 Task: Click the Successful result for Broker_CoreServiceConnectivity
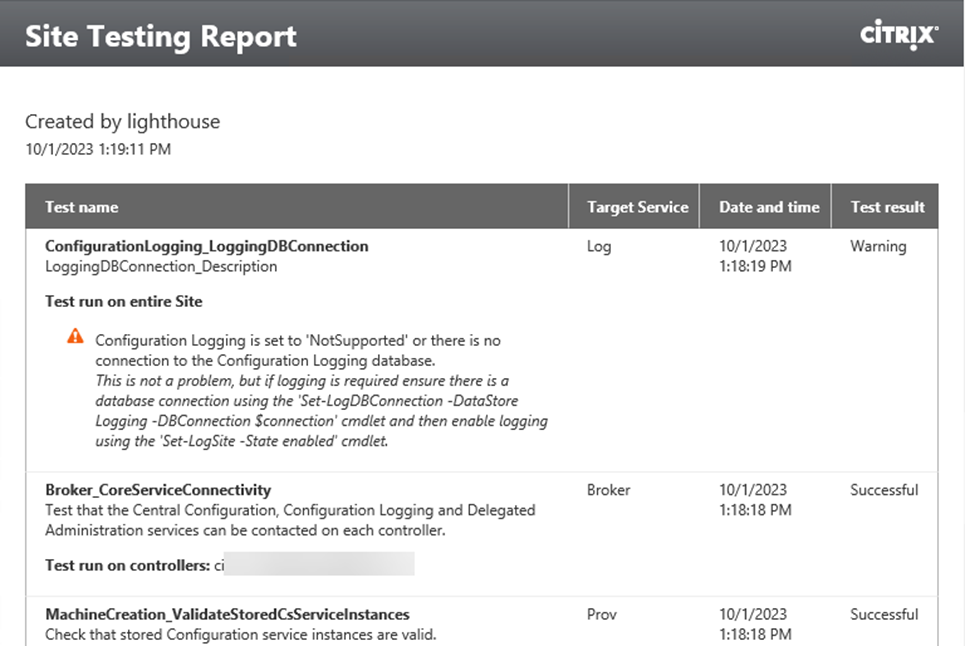(x=884, y=490)
